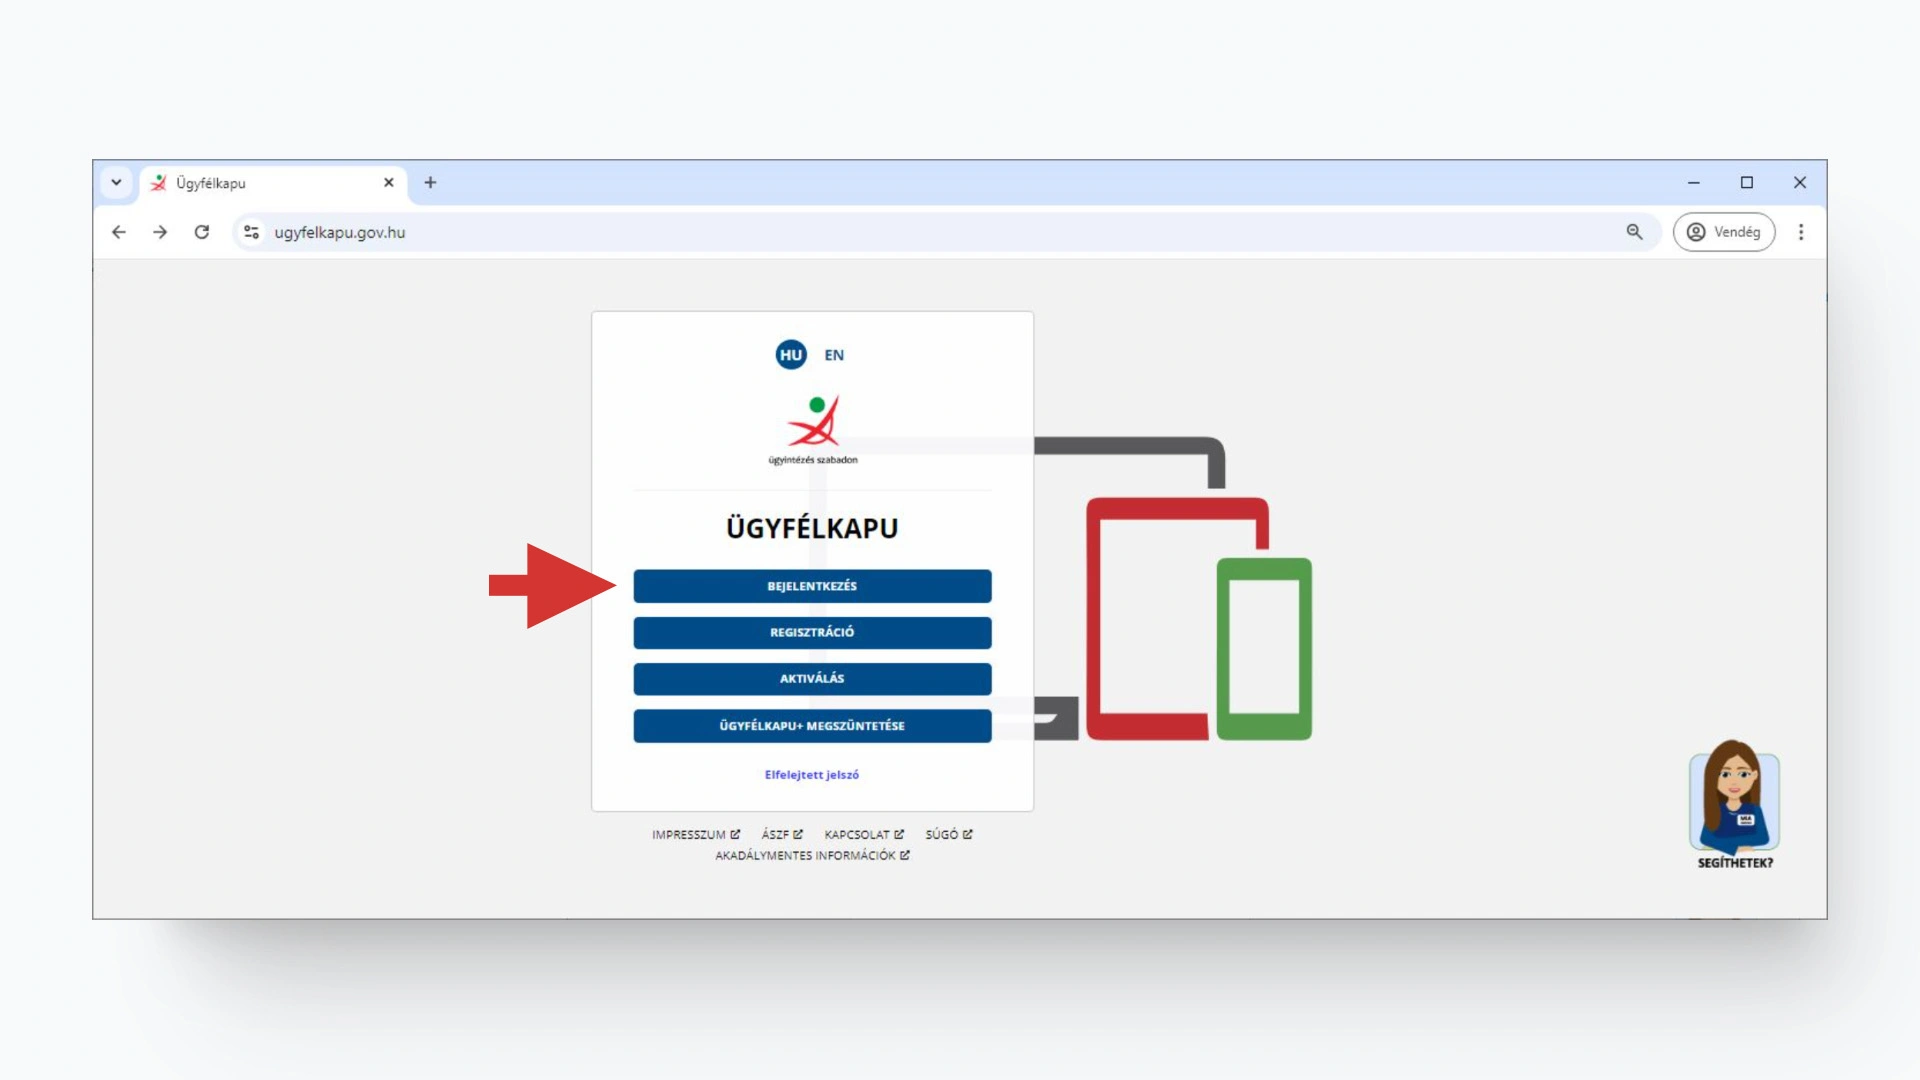
Task: Reload the Ügyfélkapu page
Action: pyautogui.click(x=202, y=232)
